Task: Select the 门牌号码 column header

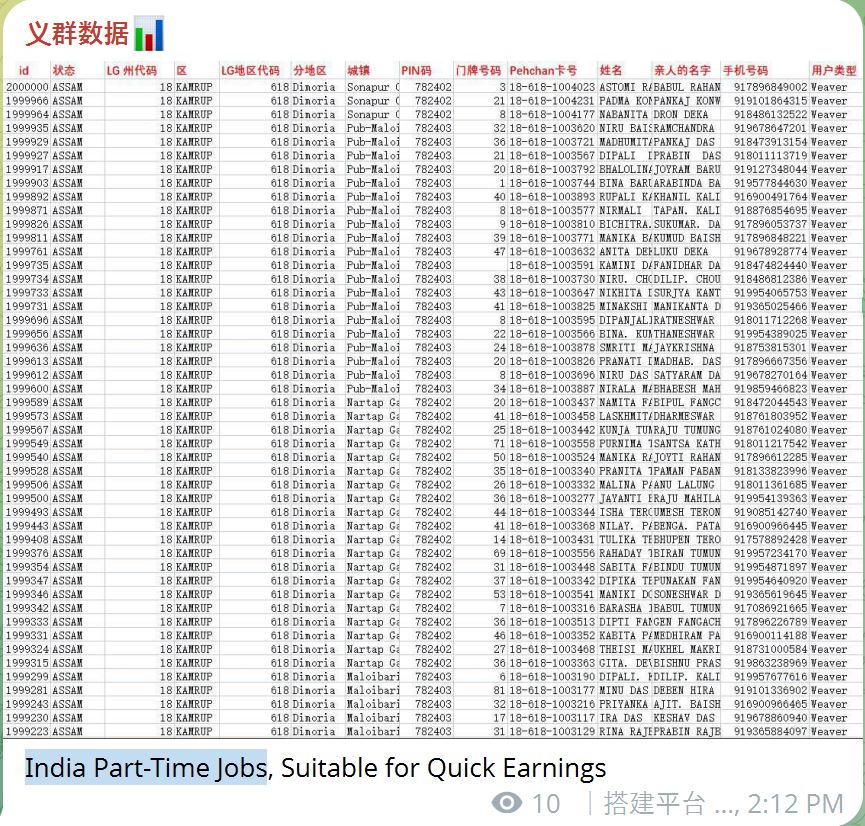Action: (478, 71)
